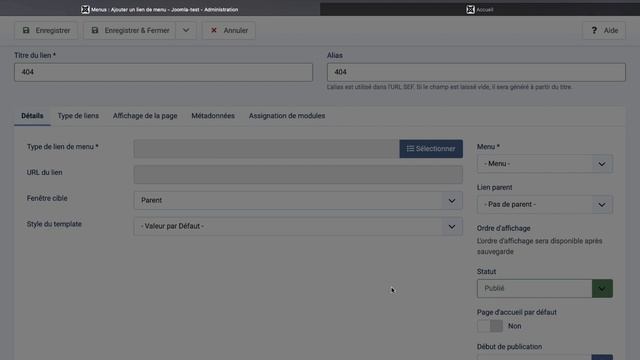Focus the Alias input field
This screenshot has width=640, height=360.
click(476, 72)
